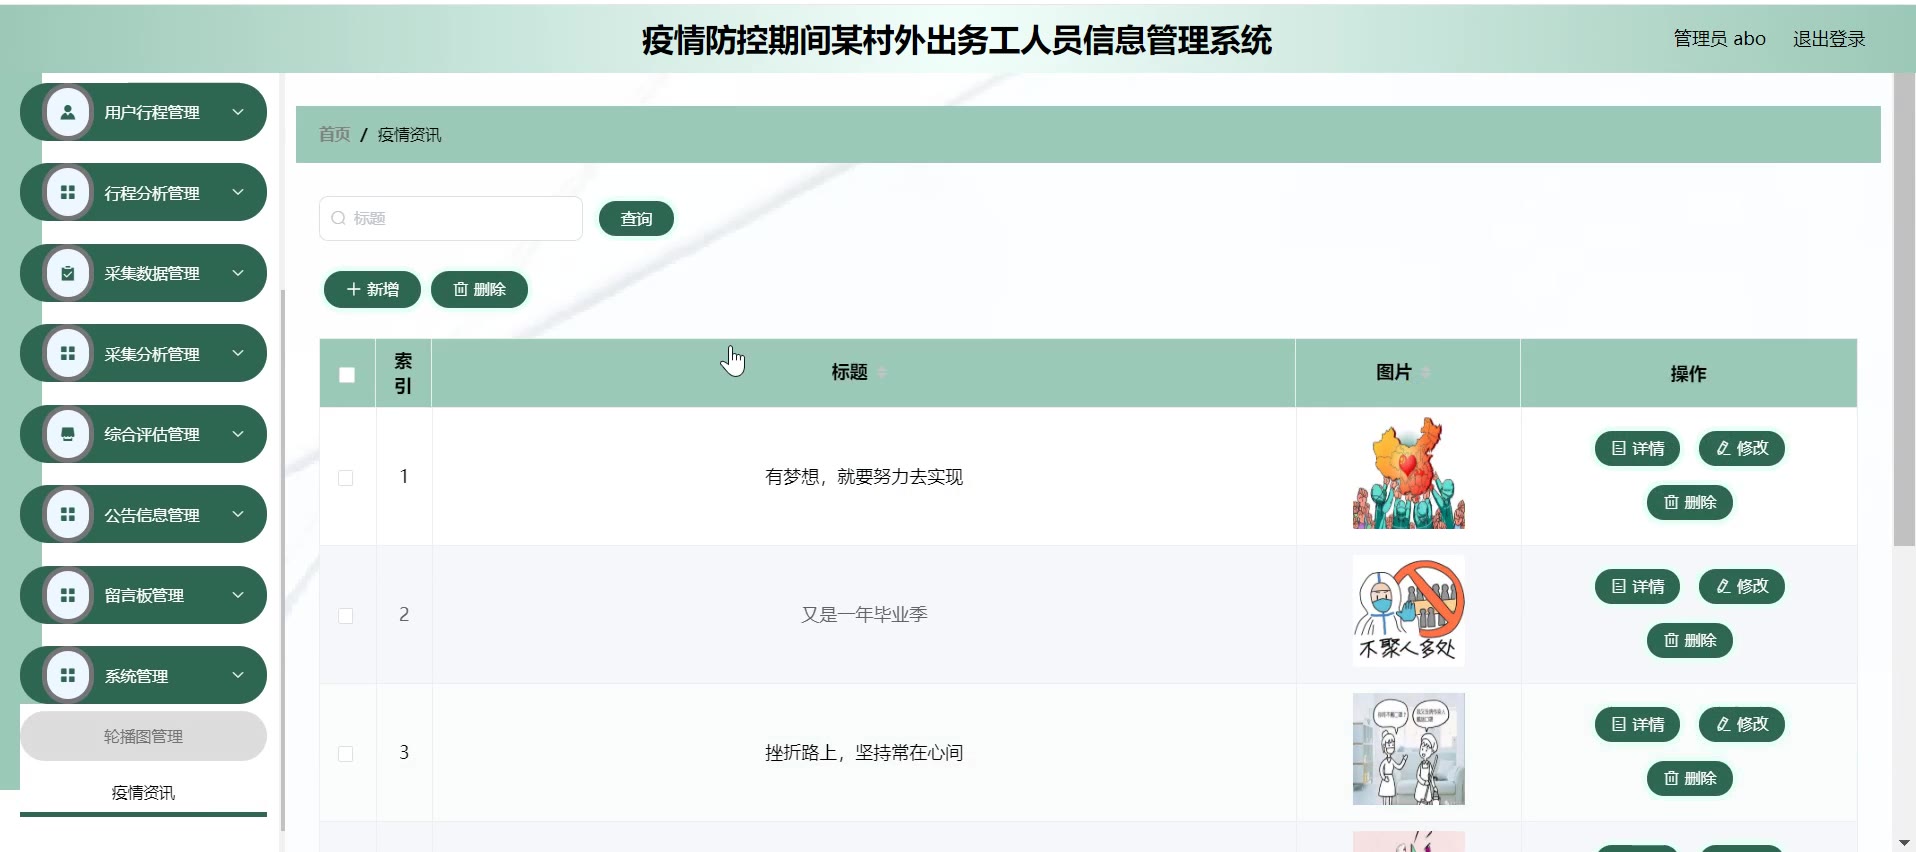The height and width of the screenshot is (852, 1916).
Task: Click 修改 for row 挫折路上，坚持常在心间
Action: click(x=1742, y=725)
